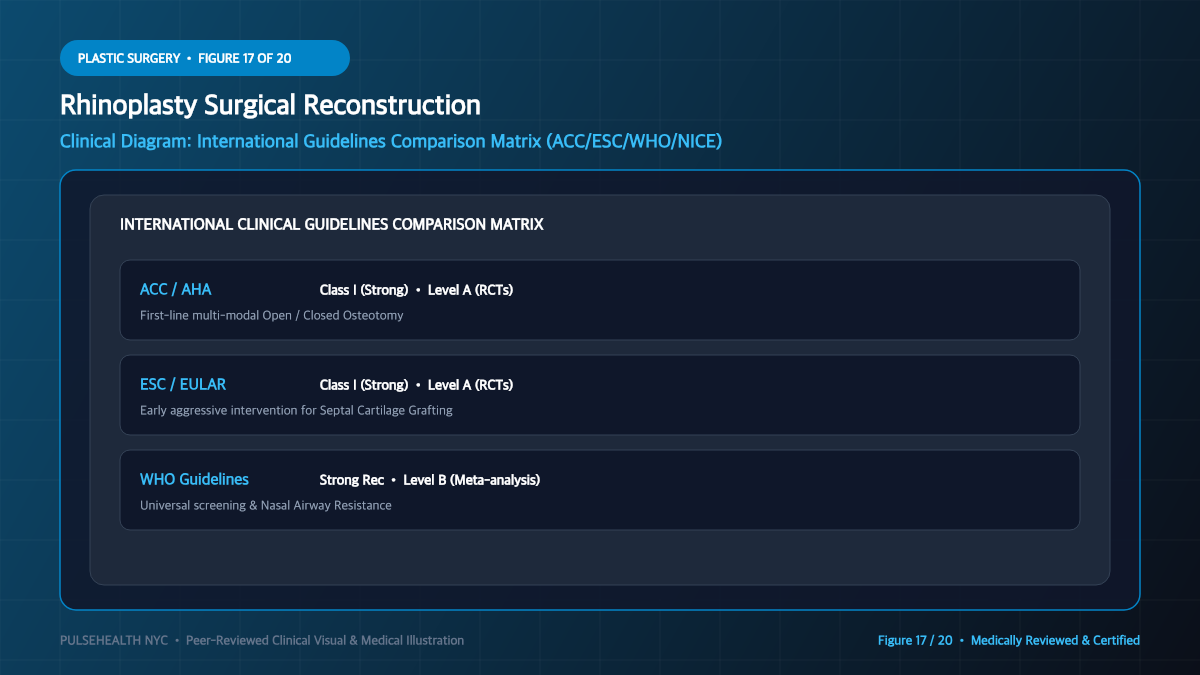The image size is (1200, 675).
Task: Click "Class I (Strong) • Level A (RCTs)" in ACC / AHA row
Action: [416, 290]
